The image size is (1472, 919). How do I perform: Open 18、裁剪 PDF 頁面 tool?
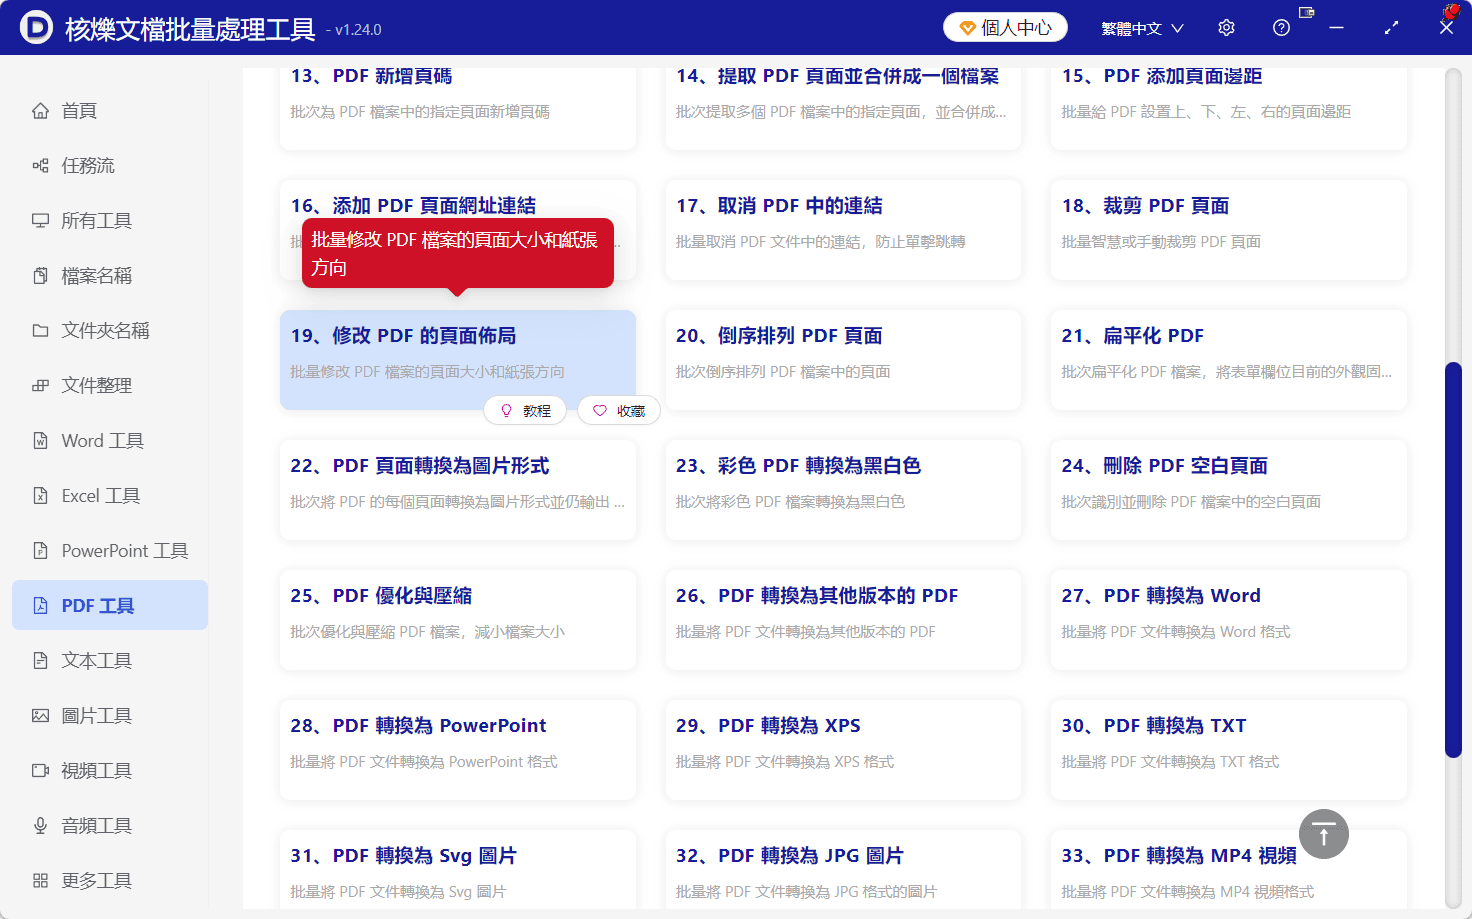pyautogui.click(x=1229, y=230)
